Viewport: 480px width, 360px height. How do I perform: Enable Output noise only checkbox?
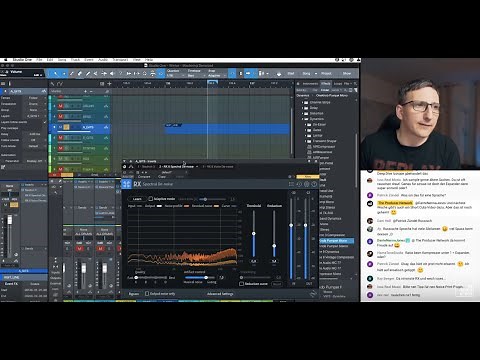tap(147, 294)
